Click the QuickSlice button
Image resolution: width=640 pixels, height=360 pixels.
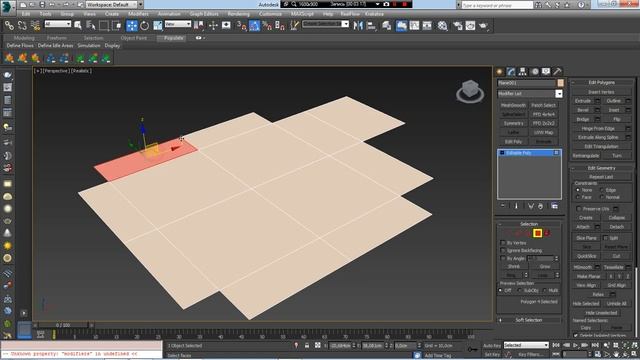click(x=587, y=256)
